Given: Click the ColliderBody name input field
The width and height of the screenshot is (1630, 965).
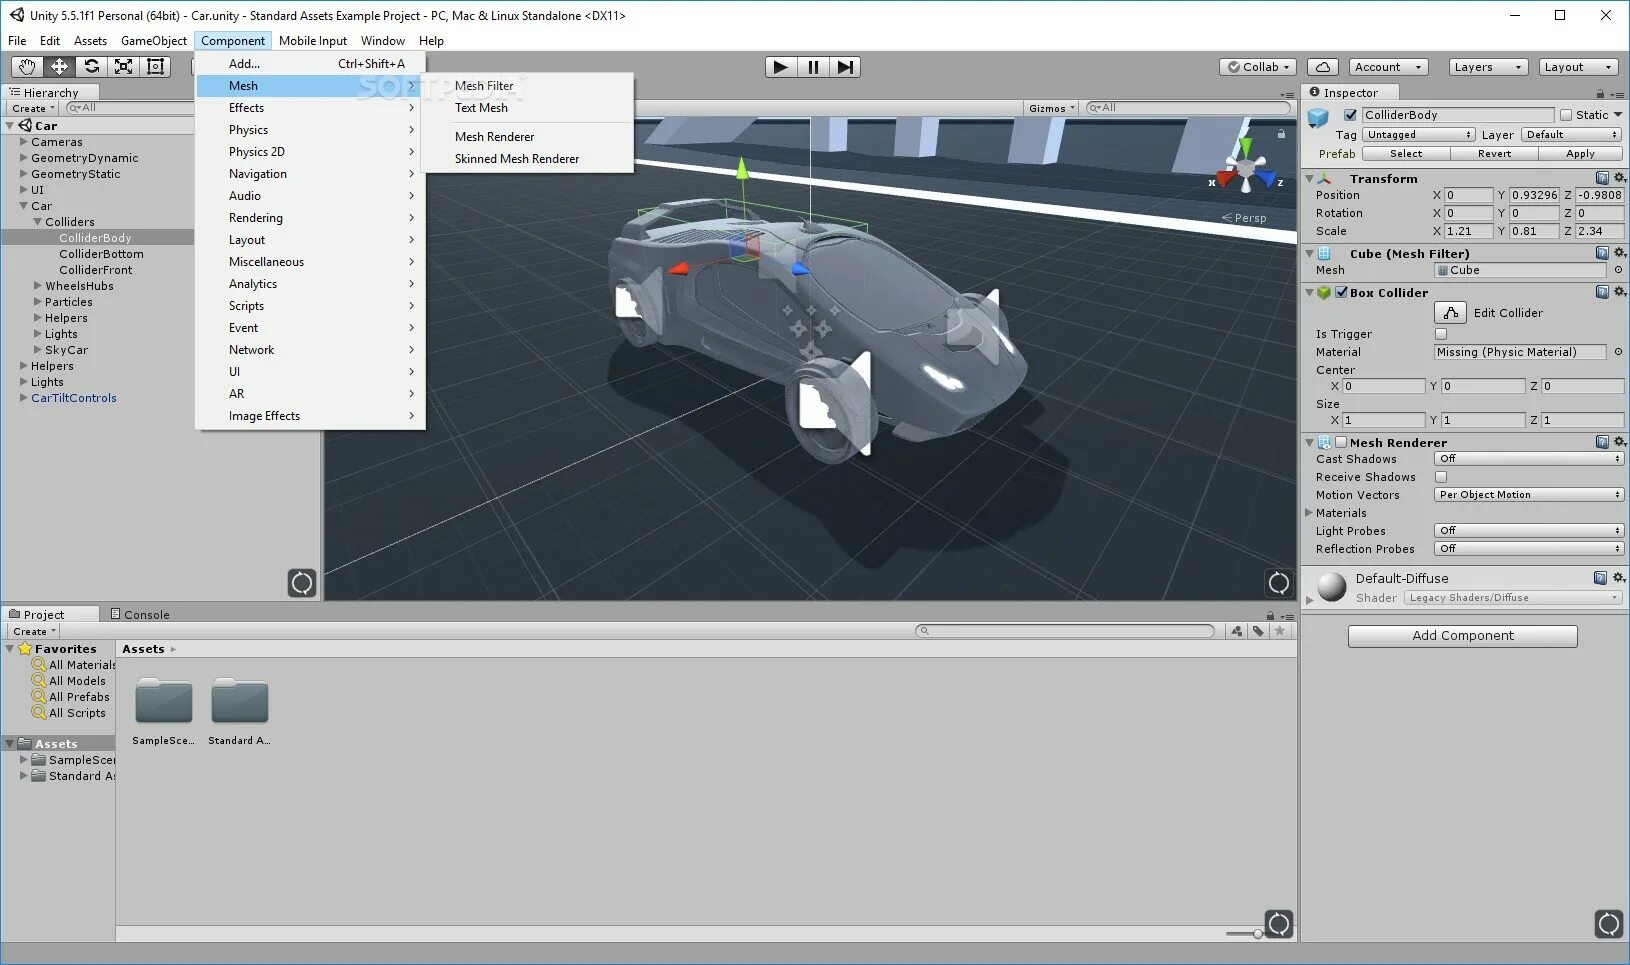Looking at the screenshot, I should pos(1458,115).
